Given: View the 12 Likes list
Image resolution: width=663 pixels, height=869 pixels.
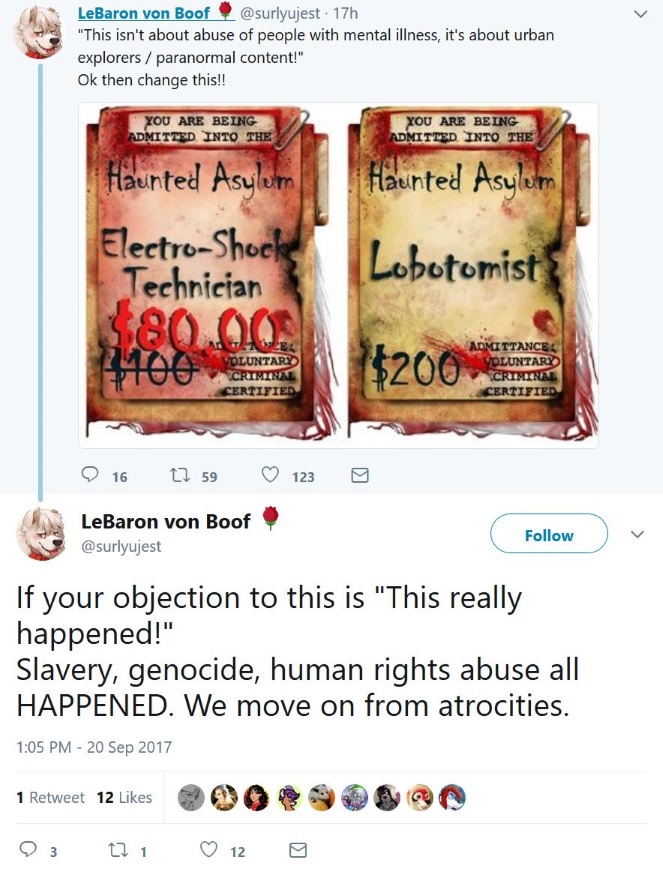Looking at the screenshot, I should tap(124, 797).
